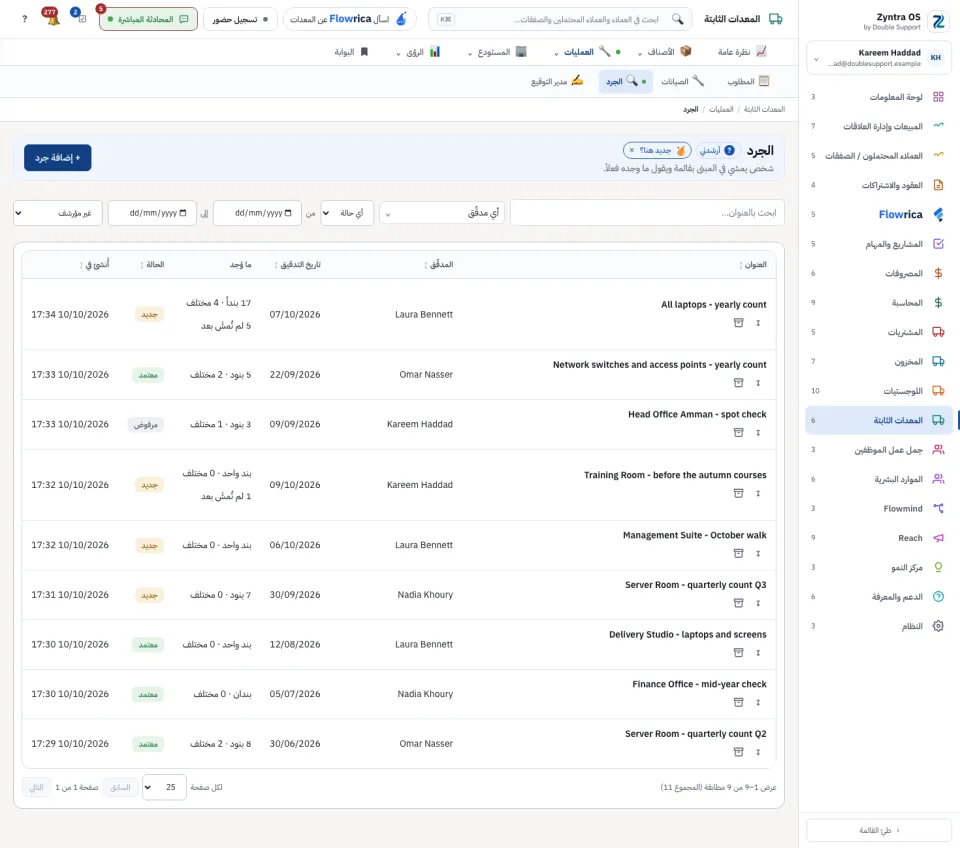Click the question mark help icon
This screenshot has width=960, height=848.
24,19
